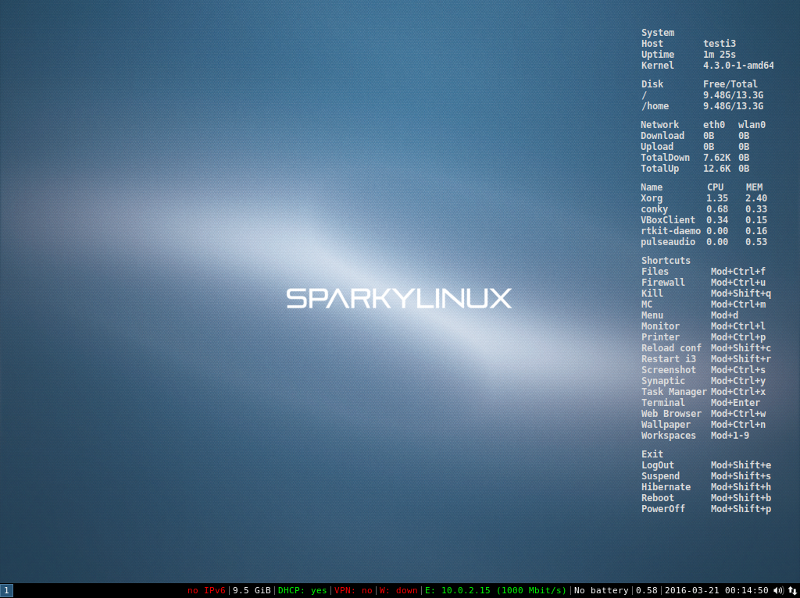Click the 'Task Manager' shortcut row label
Screen dimensions: 800x598
point(674,392)
